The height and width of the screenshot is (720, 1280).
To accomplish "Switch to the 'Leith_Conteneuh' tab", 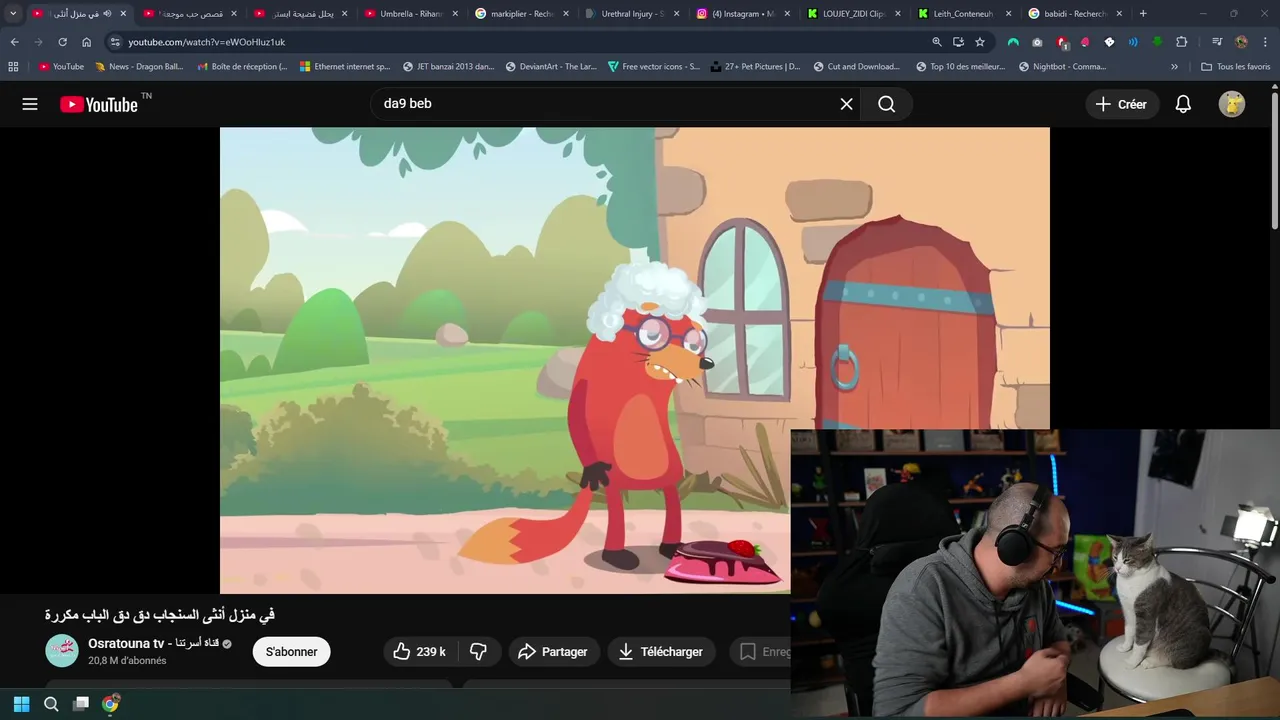I will point(962,14).
